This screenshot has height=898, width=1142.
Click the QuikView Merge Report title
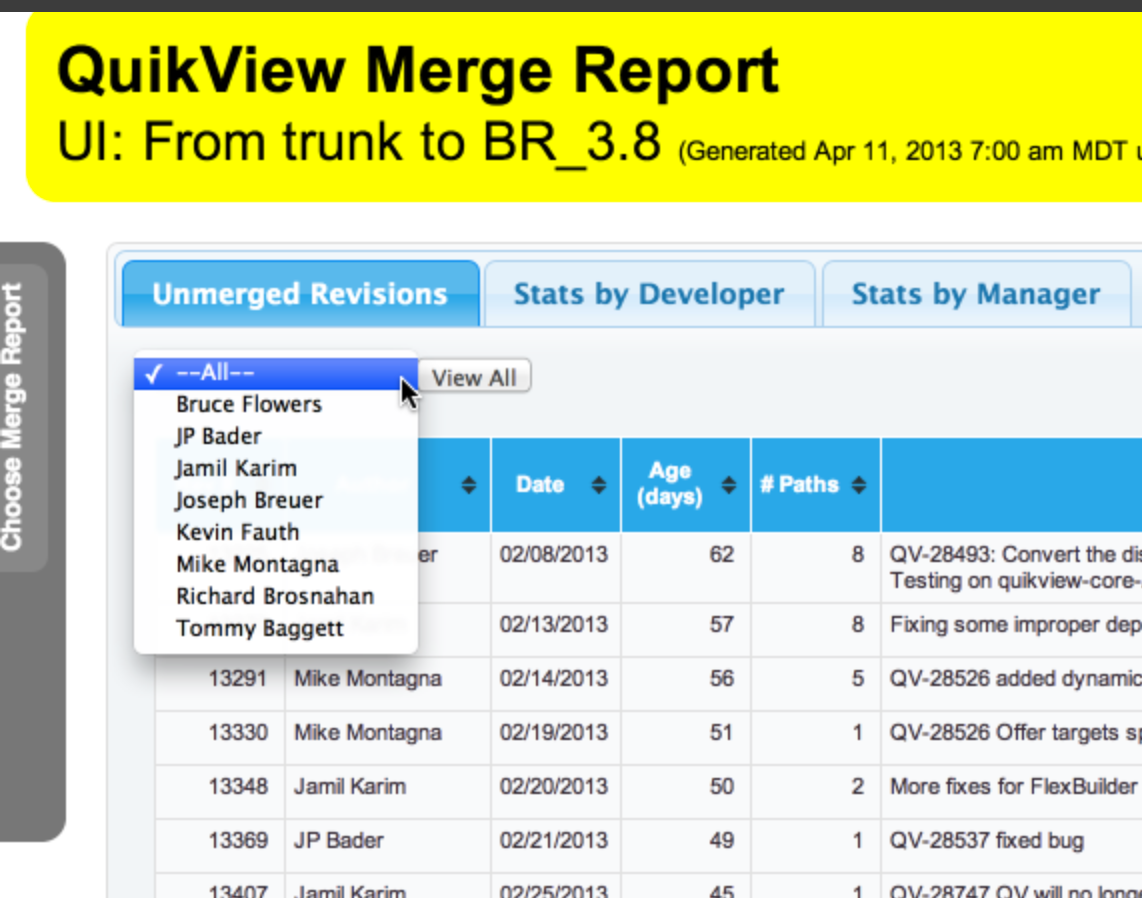point(418,71)
